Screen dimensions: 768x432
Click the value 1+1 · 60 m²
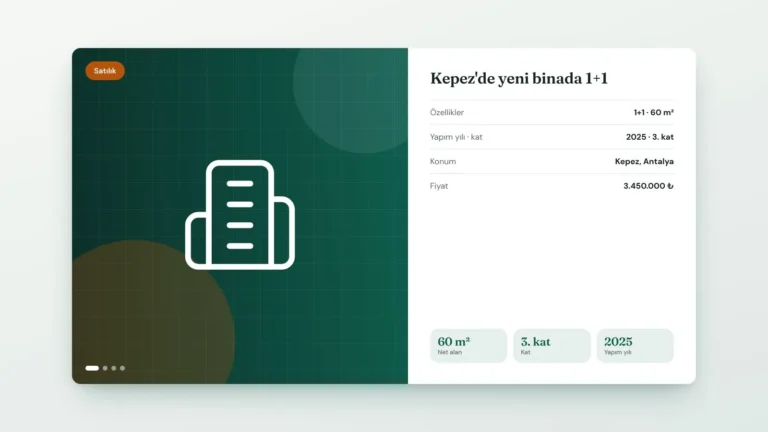click(x=653, y=113)
